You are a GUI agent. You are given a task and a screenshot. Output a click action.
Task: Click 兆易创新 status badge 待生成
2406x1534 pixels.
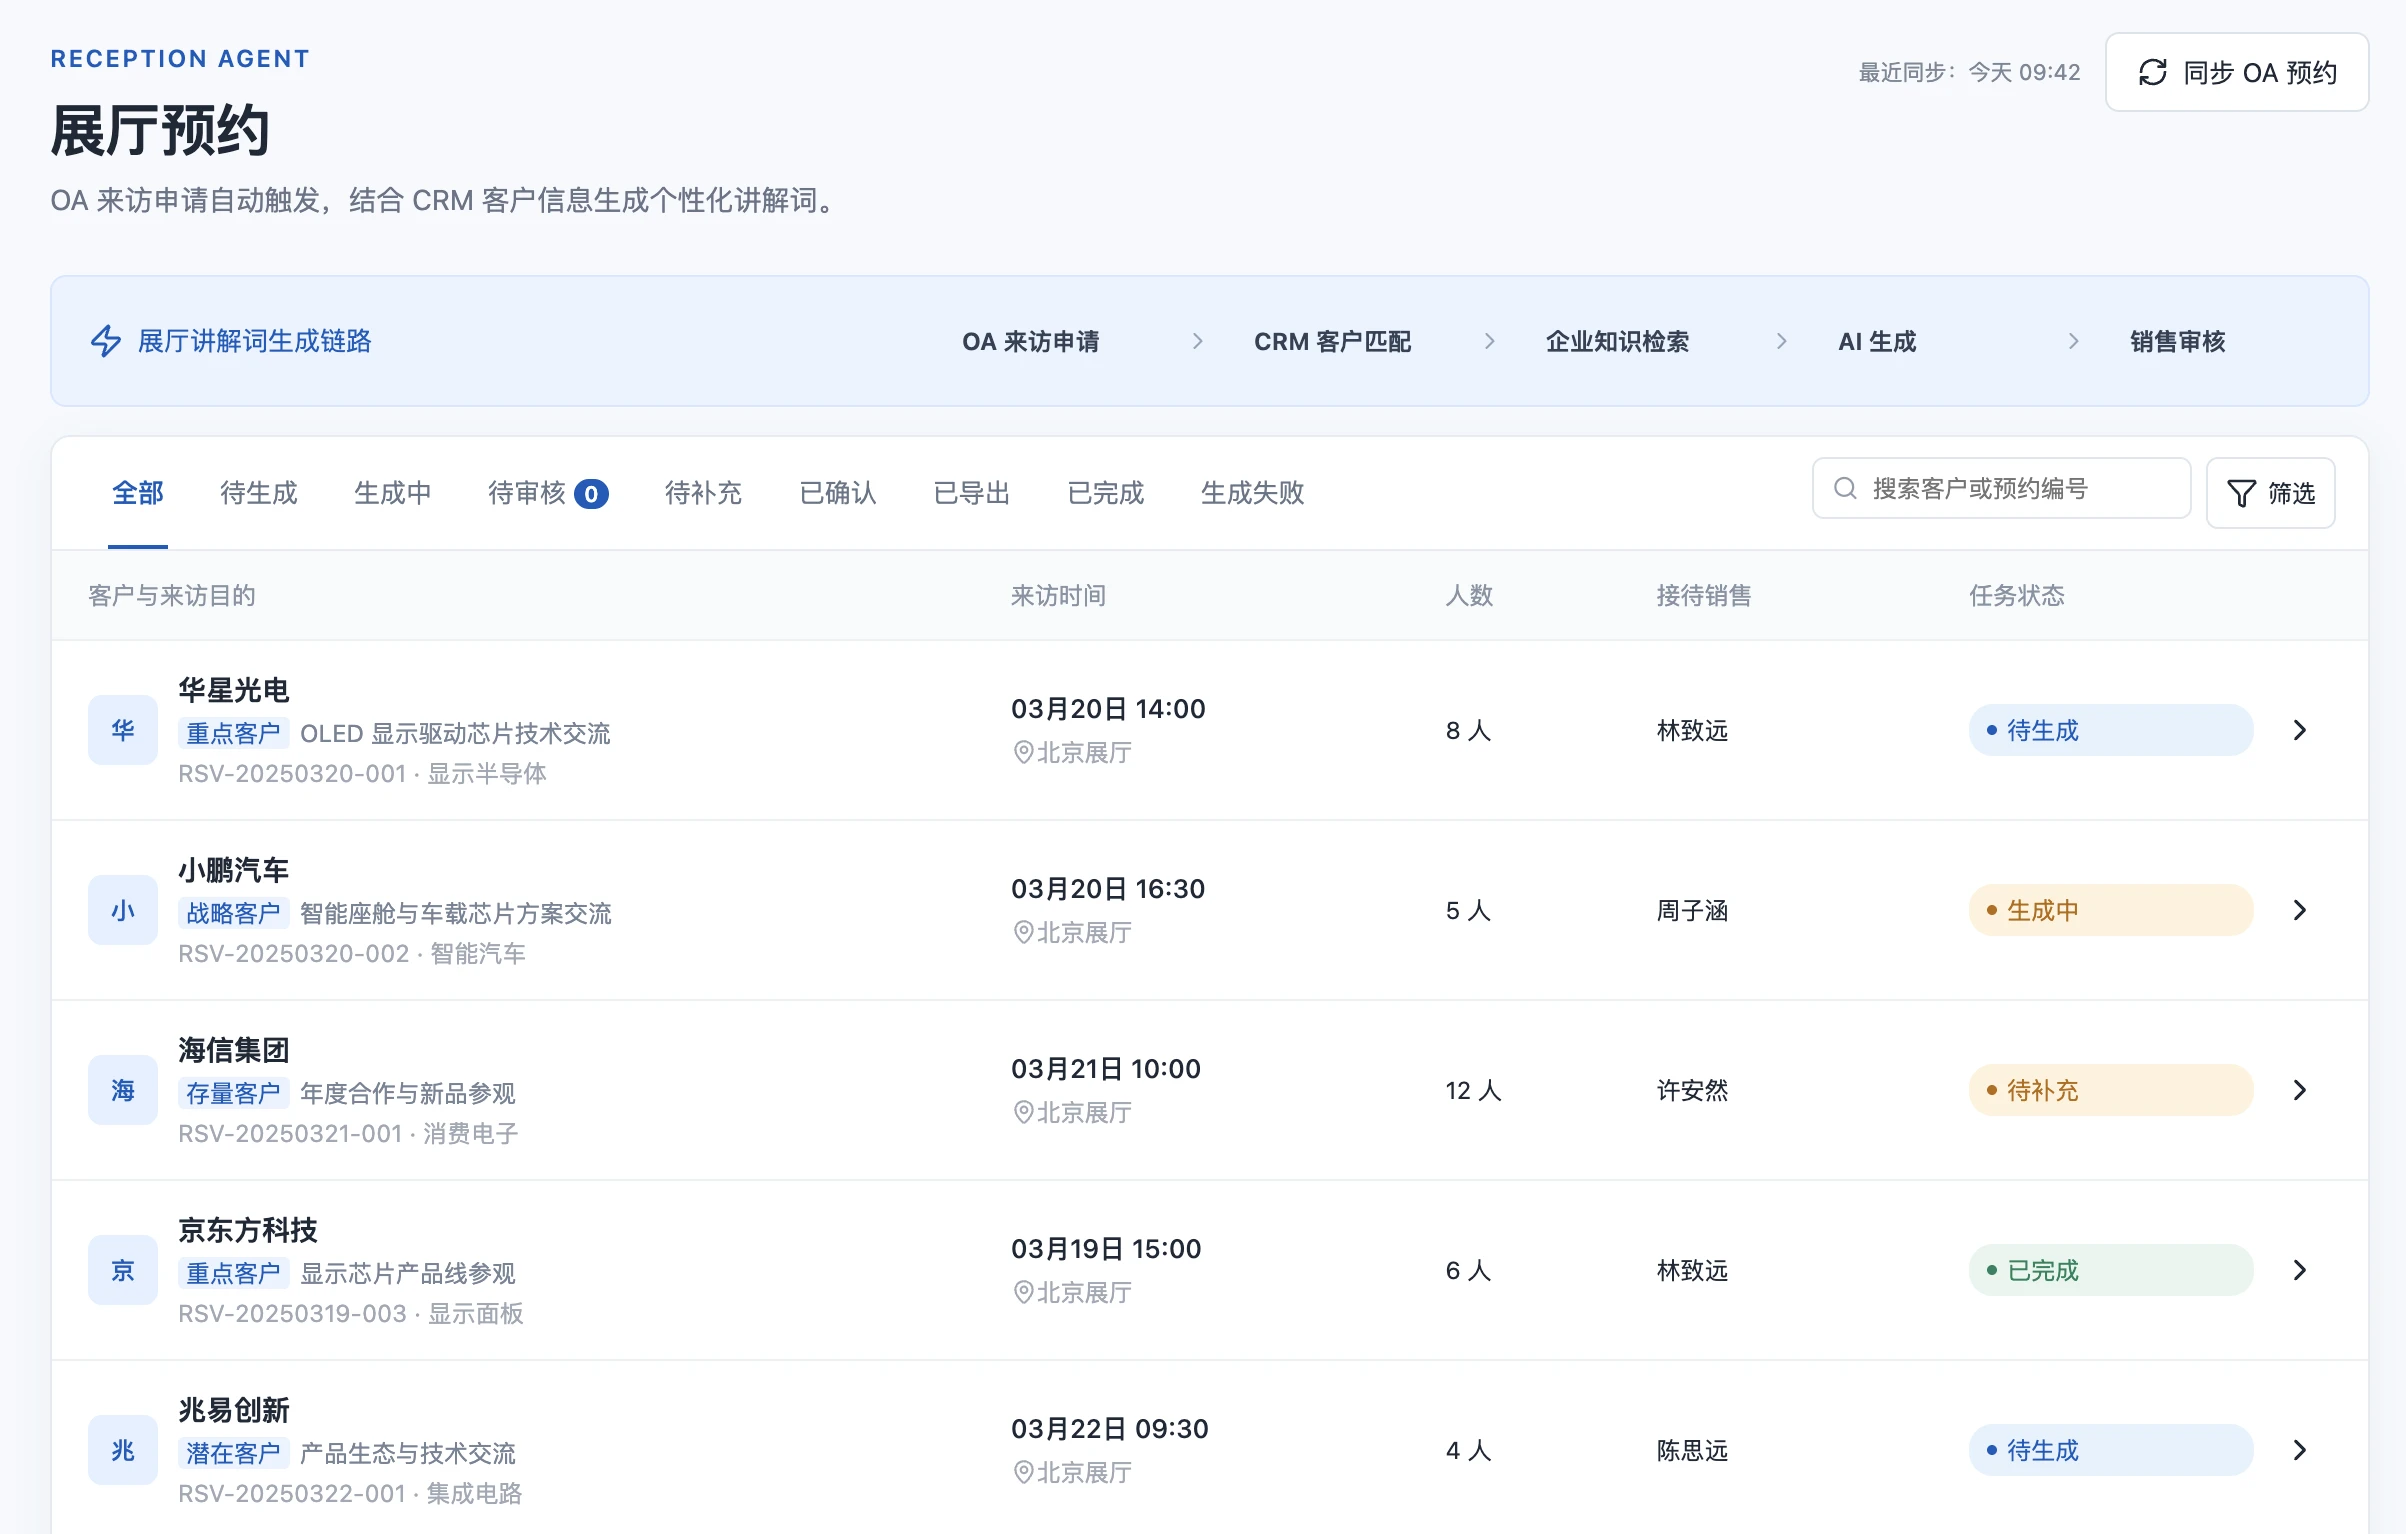coord(2111,1450)
